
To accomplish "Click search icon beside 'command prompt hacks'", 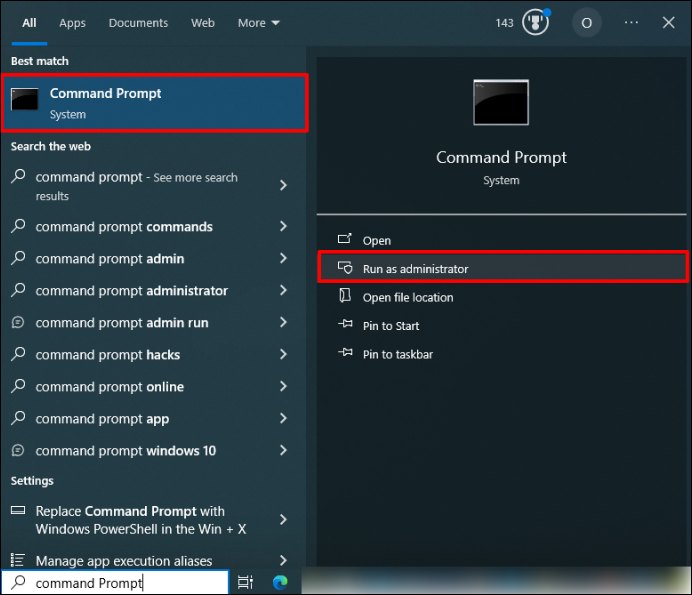I will coord(18,353).
